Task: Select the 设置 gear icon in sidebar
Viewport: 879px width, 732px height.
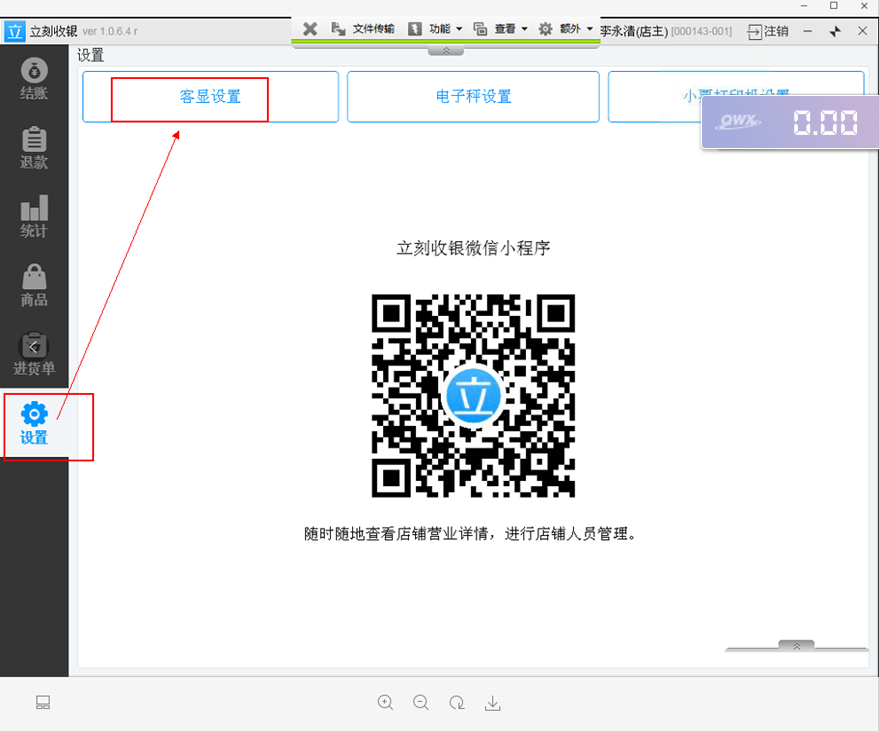Action: 34,414
